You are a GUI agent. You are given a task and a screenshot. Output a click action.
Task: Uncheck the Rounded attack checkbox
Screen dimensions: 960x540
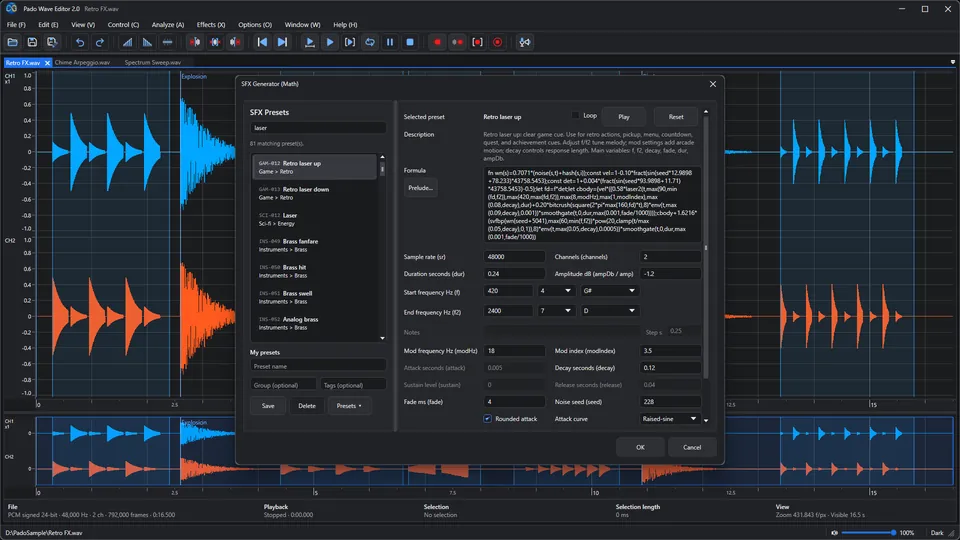tap(487, 419)
